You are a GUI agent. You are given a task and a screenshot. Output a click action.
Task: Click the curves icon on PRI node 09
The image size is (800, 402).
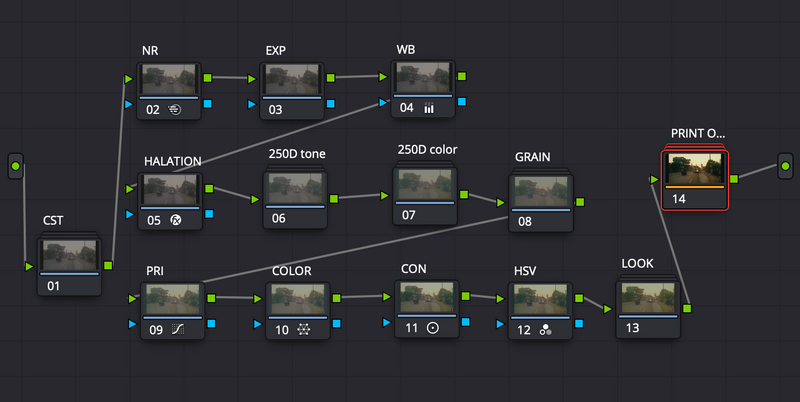click(178, 330)
